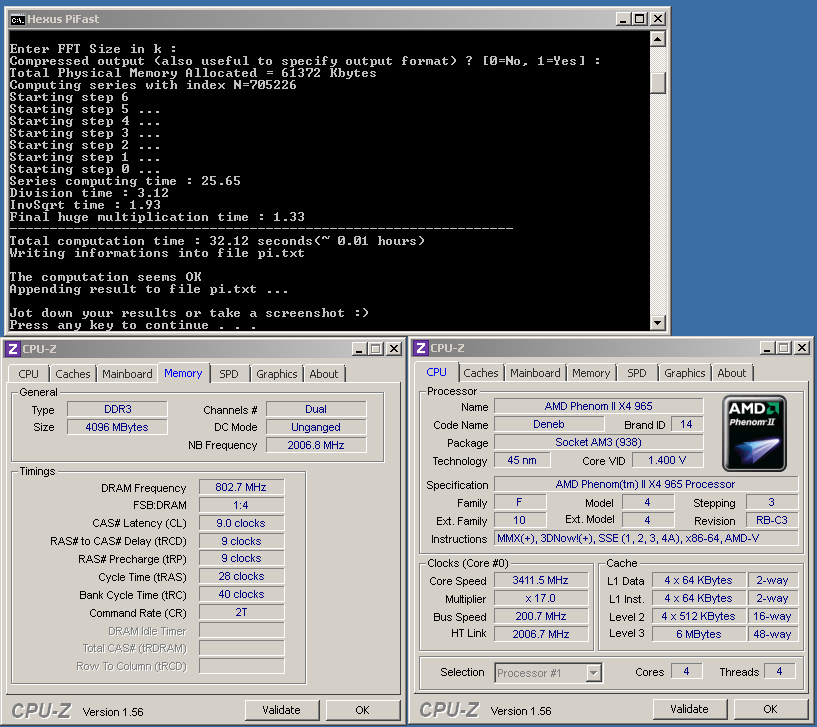817x727 pixels.
Task: Click the AMD Phenom II logo image
Action: coord(754,434)
